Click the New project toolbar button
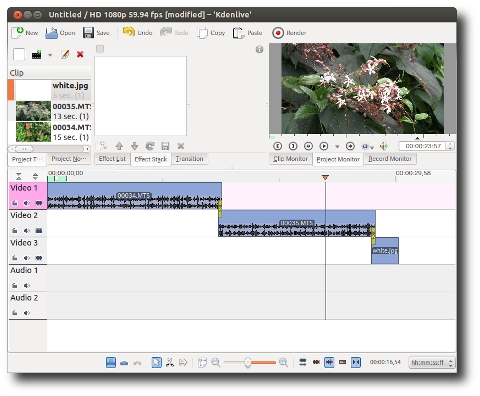 [25, 33]
